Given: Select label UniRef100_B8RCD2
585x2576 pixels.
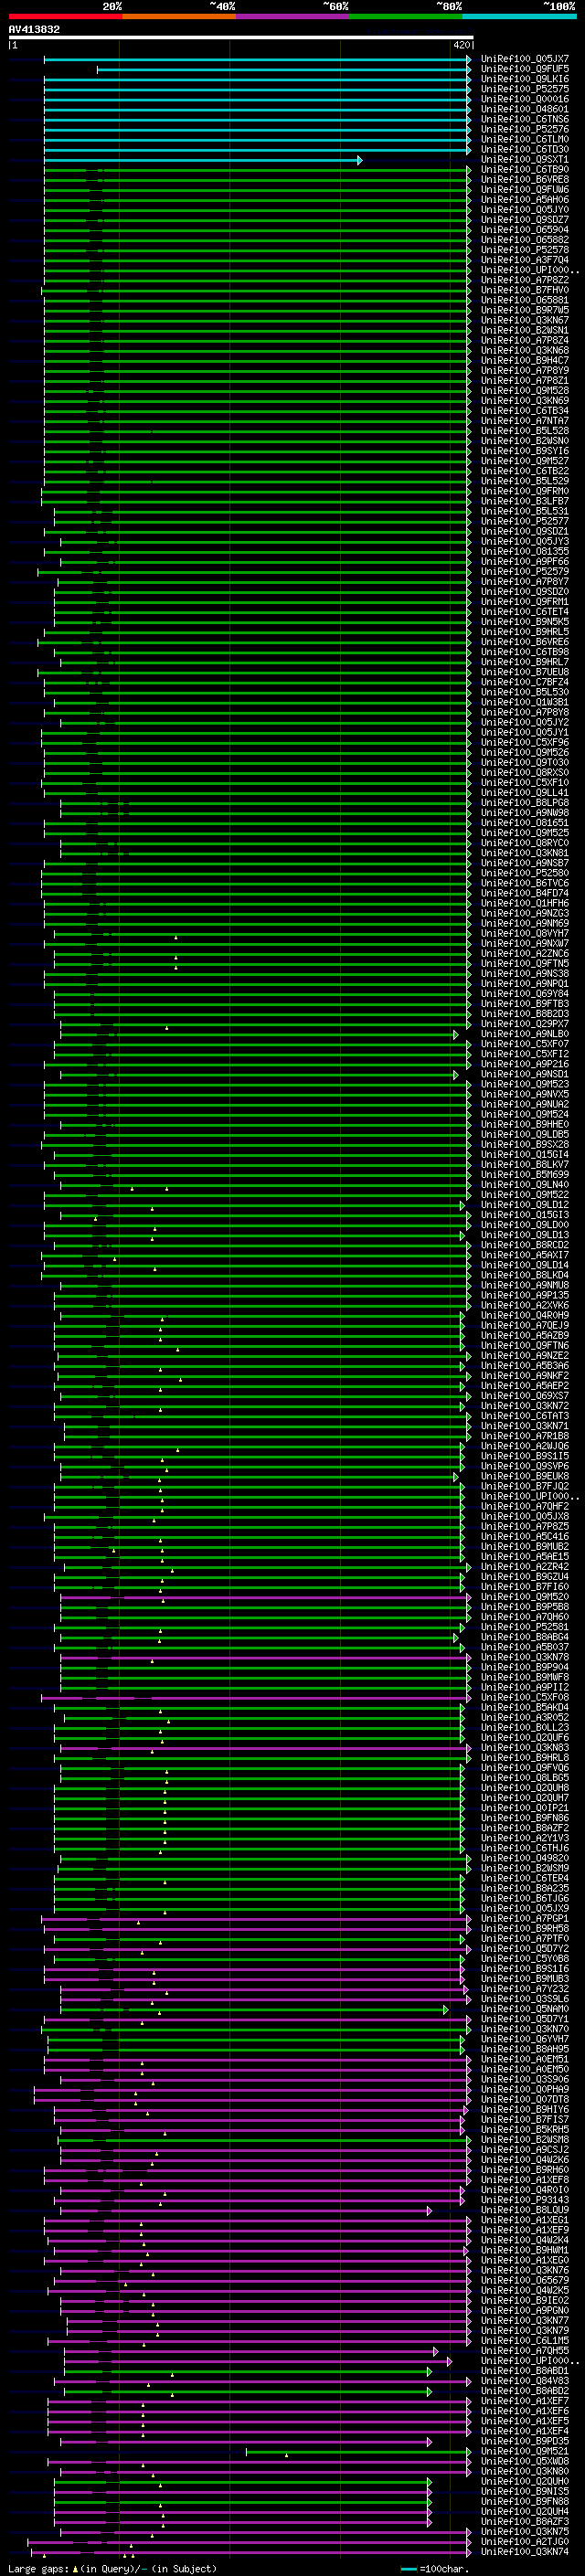Looking at the screenshot, I should [x=524, y=1245].
